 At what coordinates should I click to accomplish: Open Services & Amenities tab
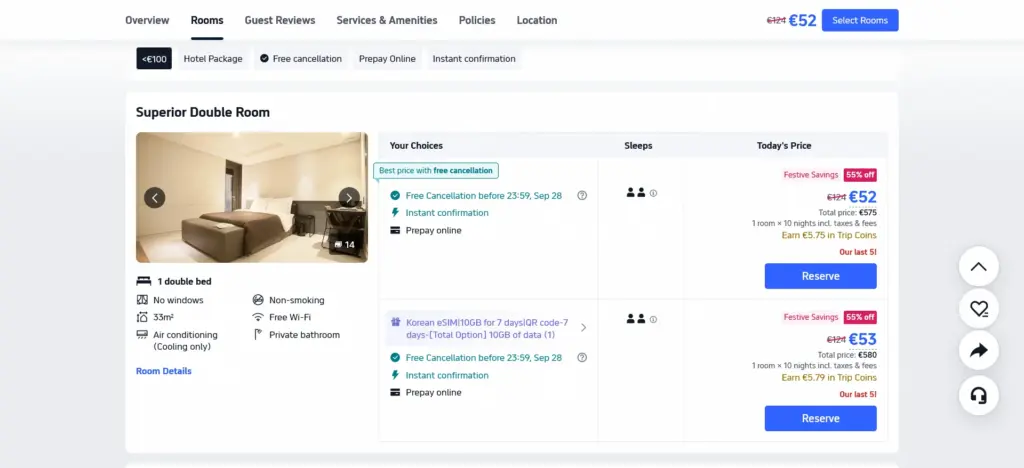click(x=387, y=20)
